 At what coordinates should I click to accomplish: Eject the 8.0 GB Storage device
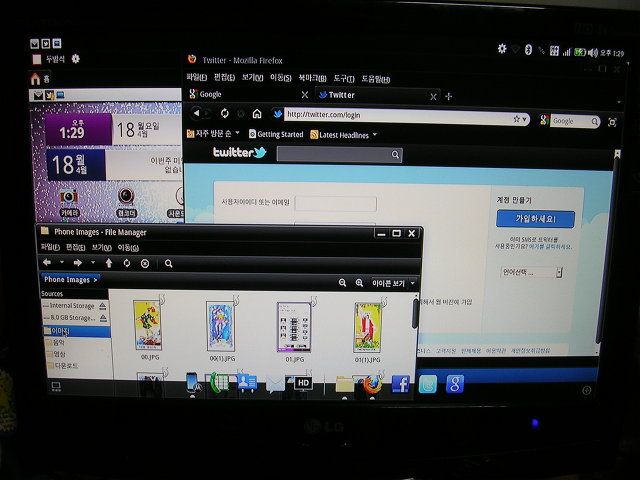[104, 318]
